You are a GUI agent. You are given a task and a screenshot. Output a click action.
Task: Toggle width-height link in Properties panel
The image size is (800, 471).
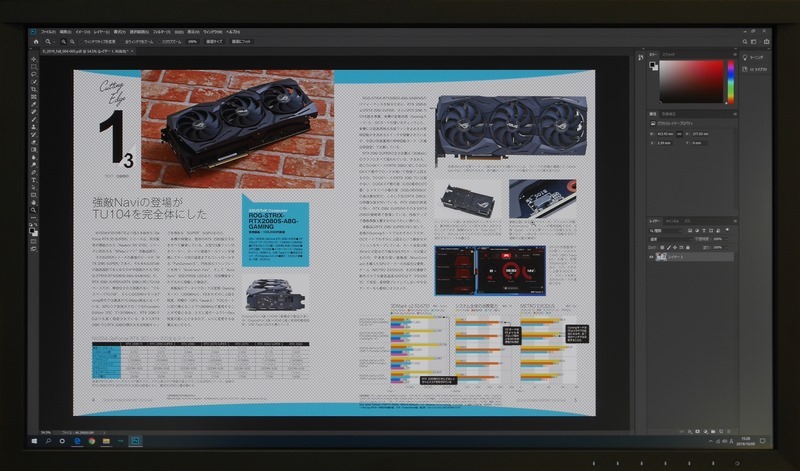click(x=679, y=134)
